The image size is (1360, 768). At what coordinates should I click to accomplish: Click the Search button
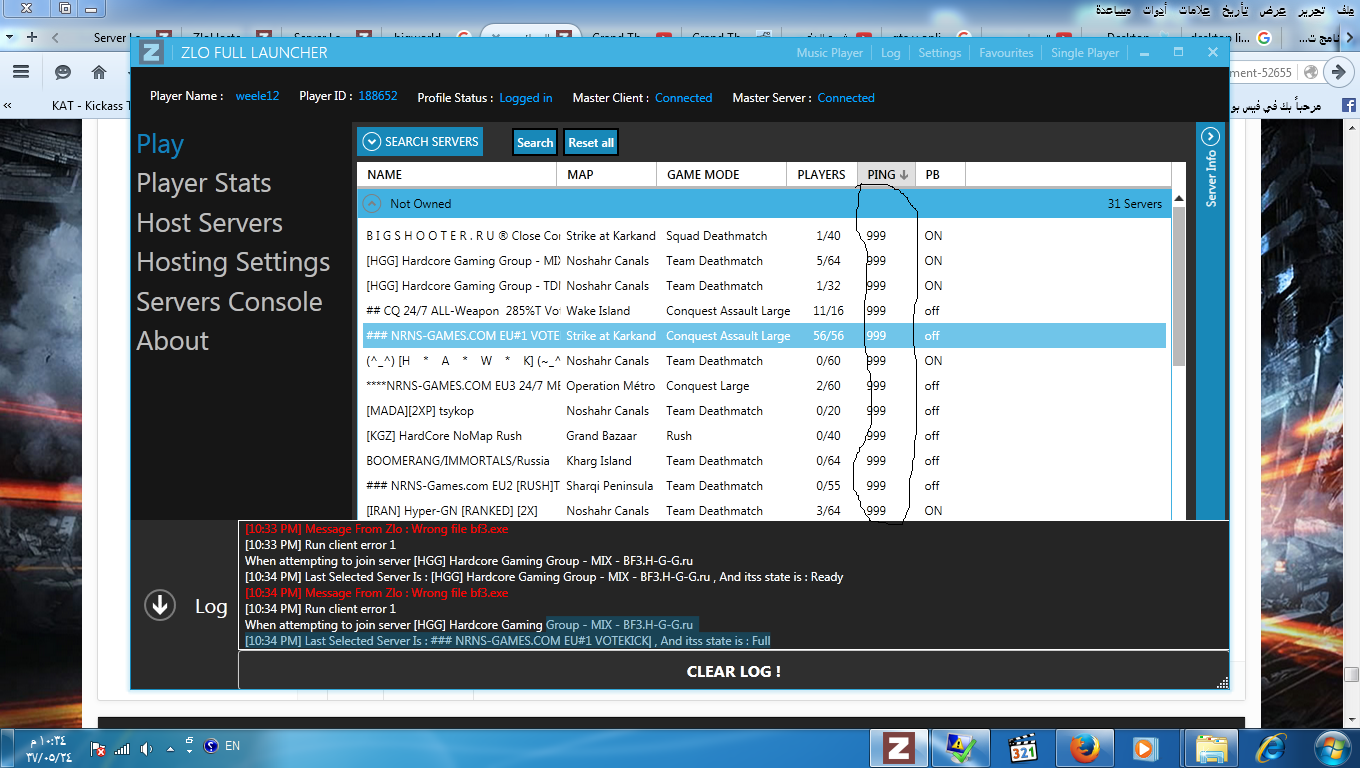pos(535,143)
